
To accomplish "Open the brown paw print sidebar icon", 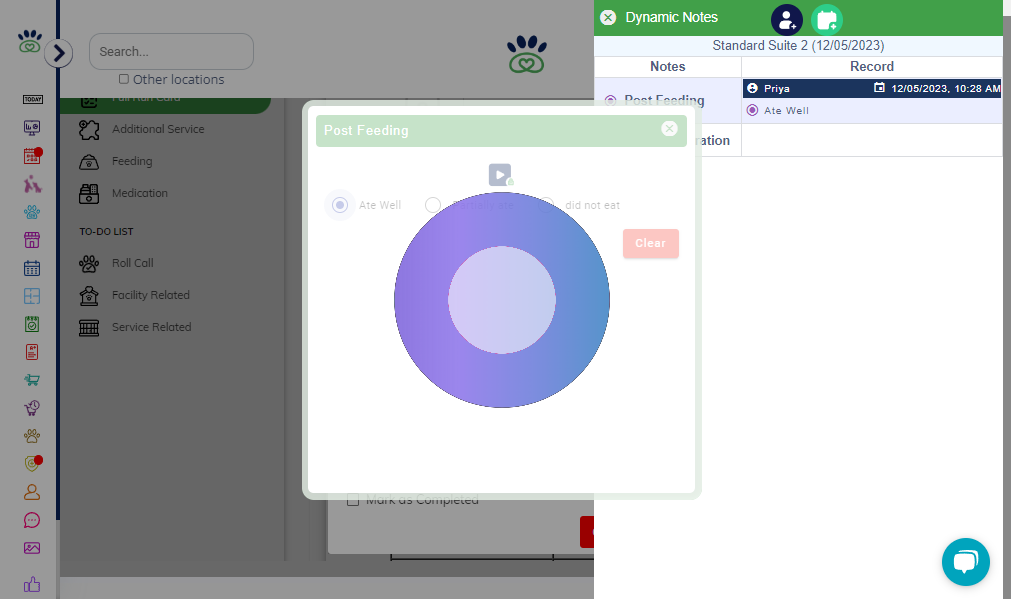I will pos(32,436).
